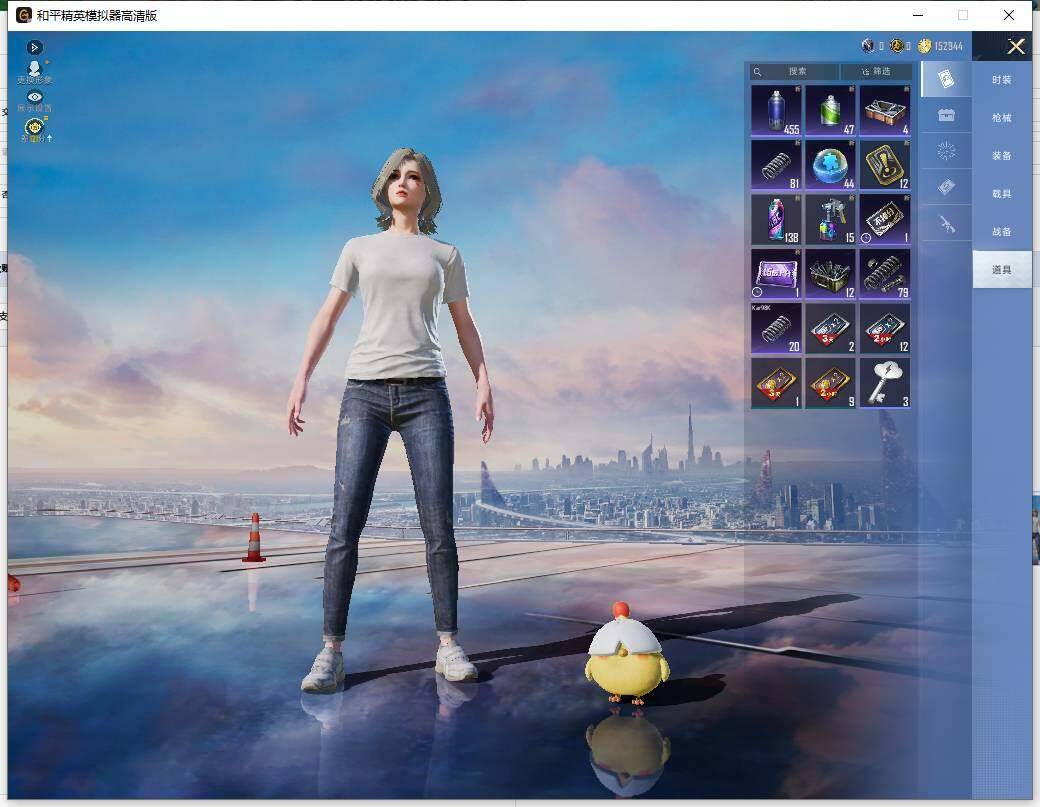Select the blue puzzle-piece globe item (44)
The height and width of the screenshot is (807, 1040).
pos(830,165)
